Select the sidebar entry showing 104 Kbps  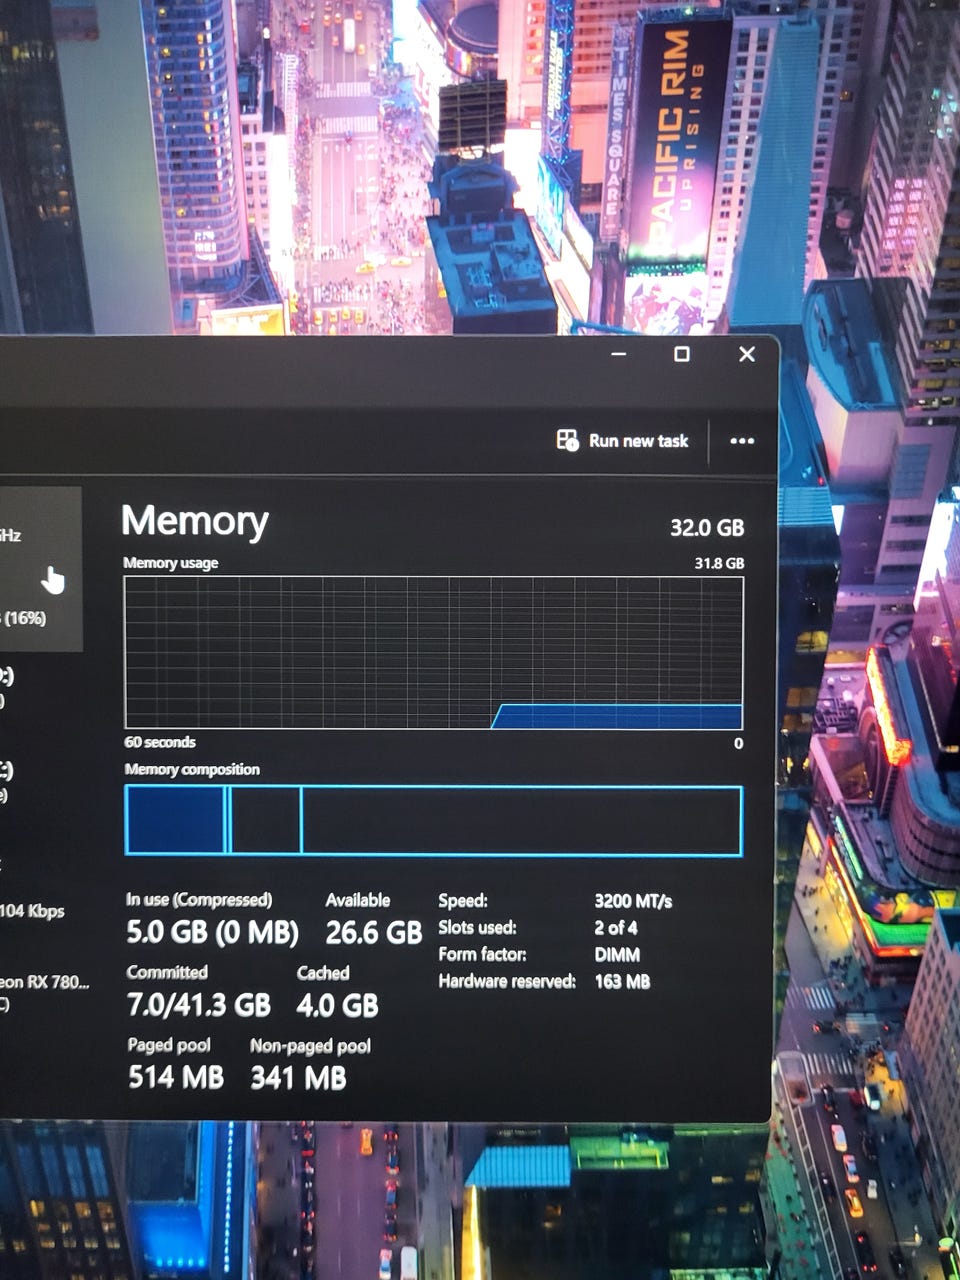click(33, 911)
